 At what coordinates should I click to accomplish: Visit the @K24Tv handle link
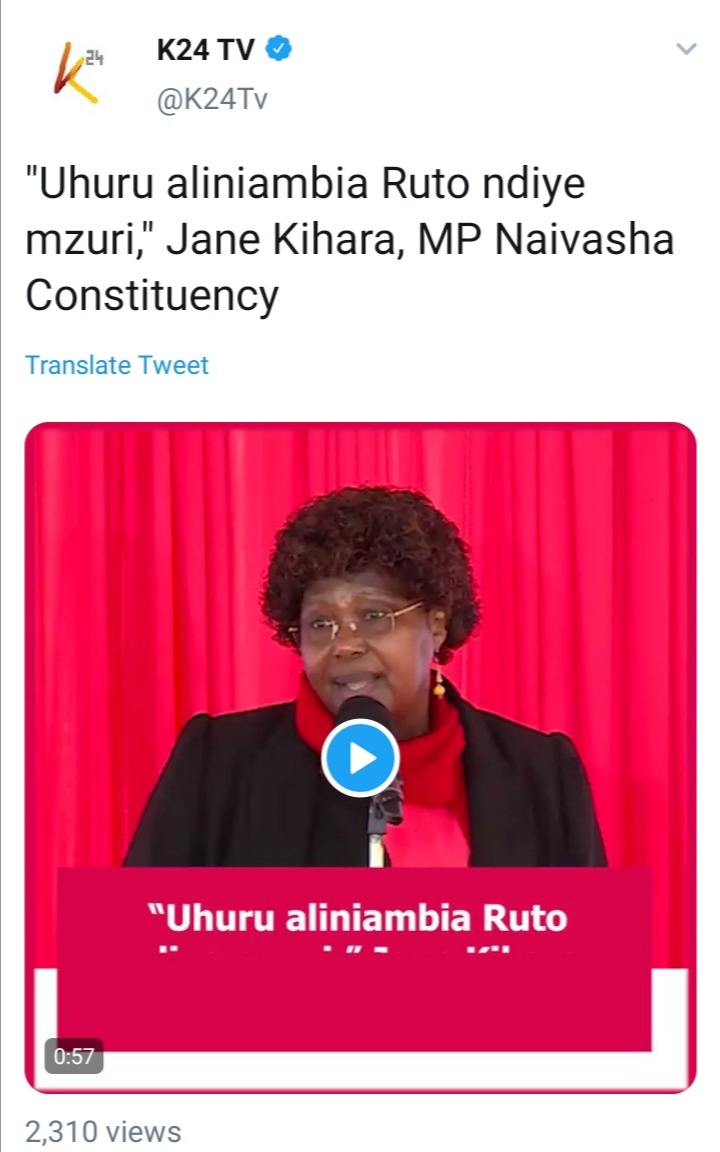[212, 99]
